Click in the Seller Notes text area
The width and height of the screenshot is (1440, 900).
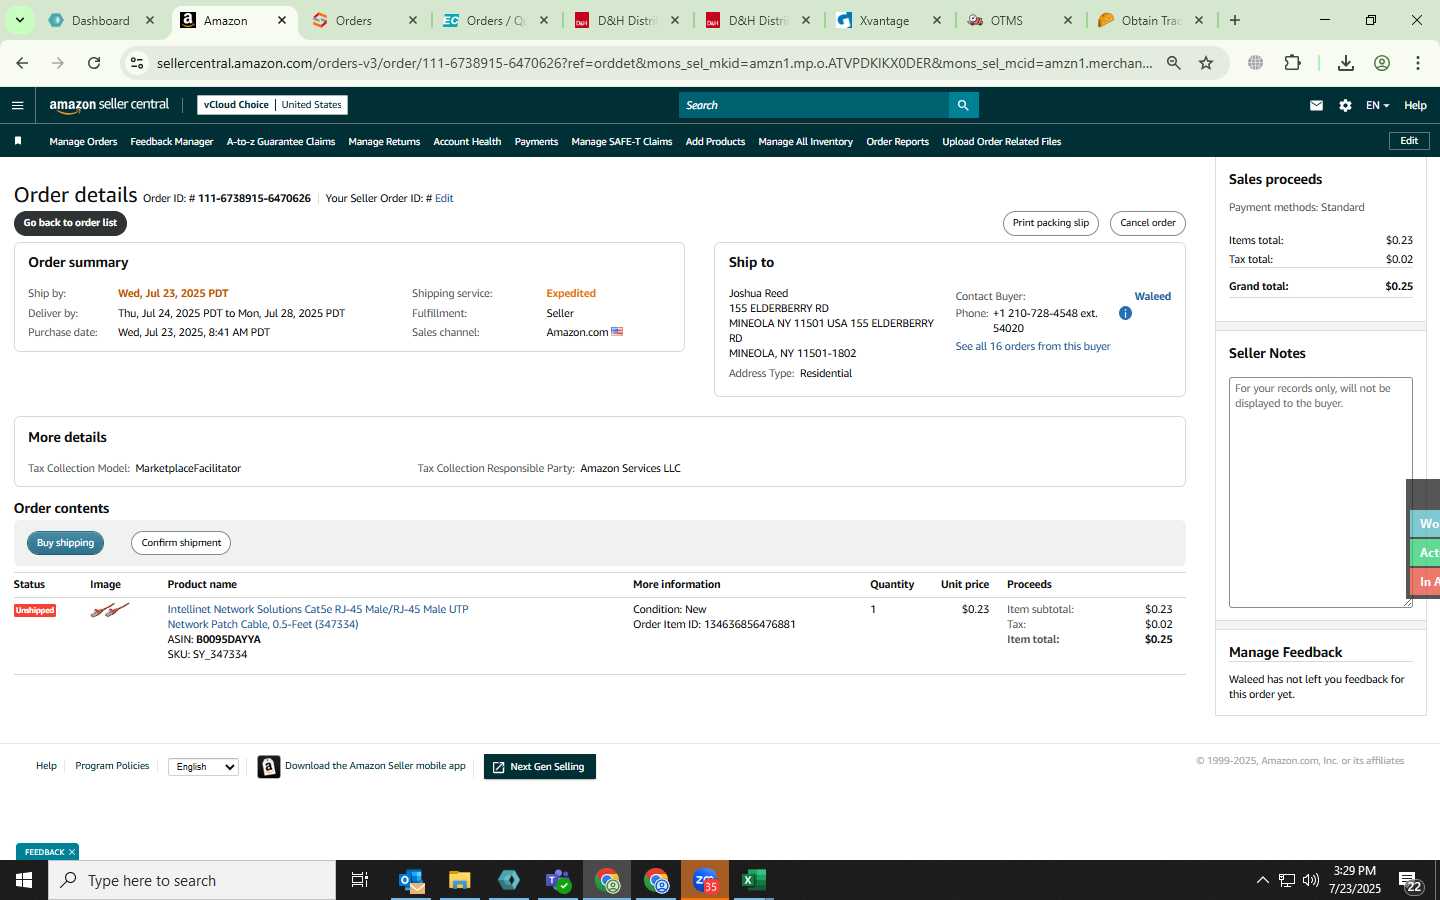tap(1320, 492)
